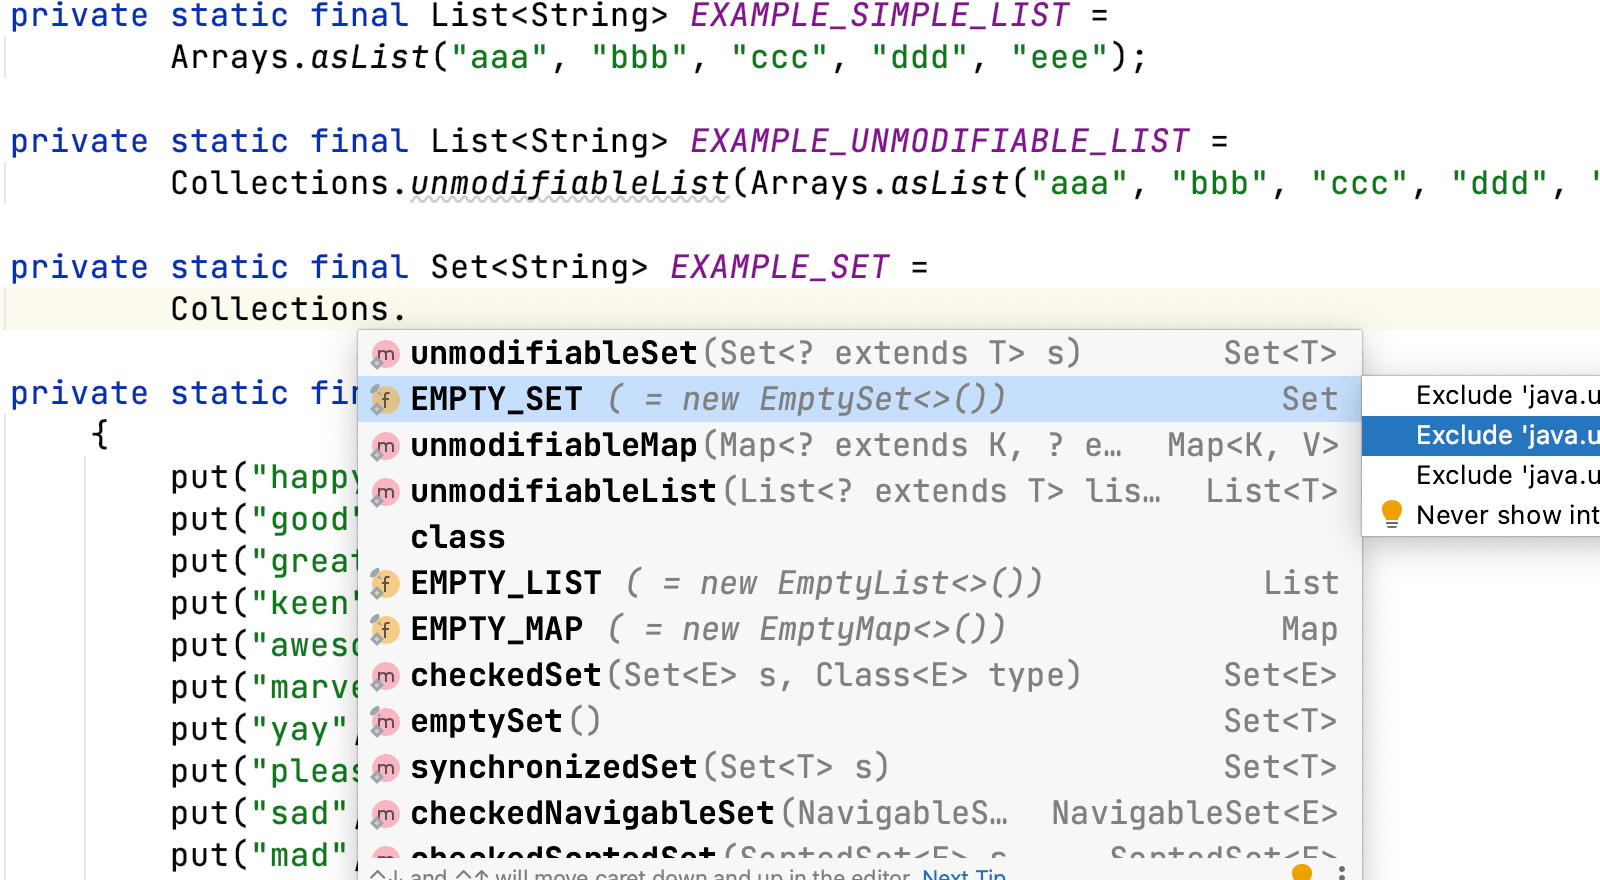Click the field icon next to EMPTY_LIST
Viewport: 1600px width, 880px height.
385,584
